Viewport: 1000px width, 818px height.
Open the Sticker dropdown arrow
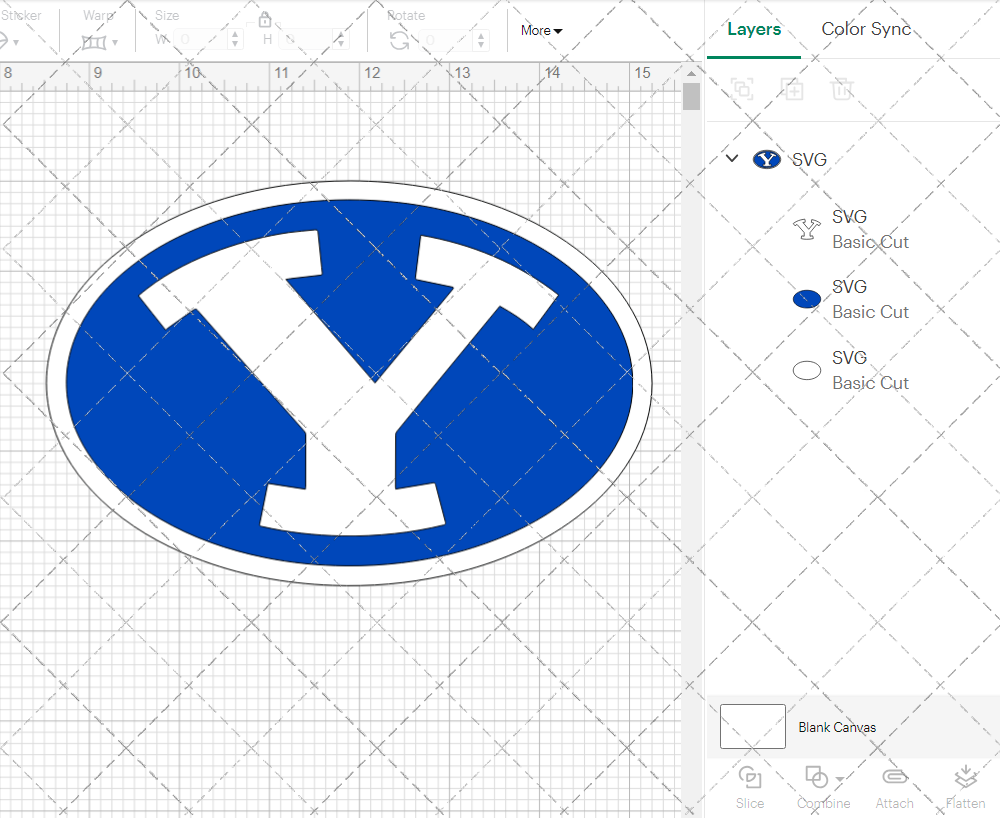(16, 43)
